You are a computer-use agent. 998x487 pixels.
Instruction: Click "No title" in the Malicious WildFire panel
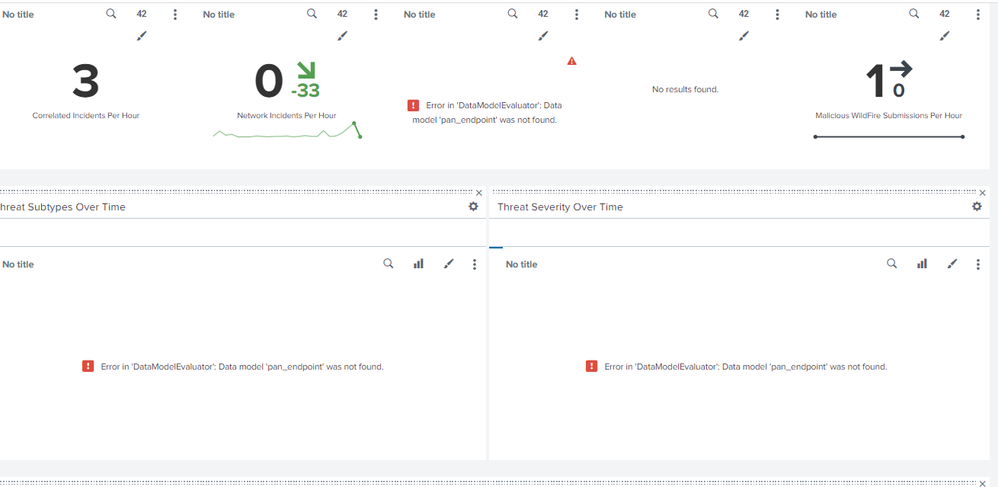coord(821,15)
